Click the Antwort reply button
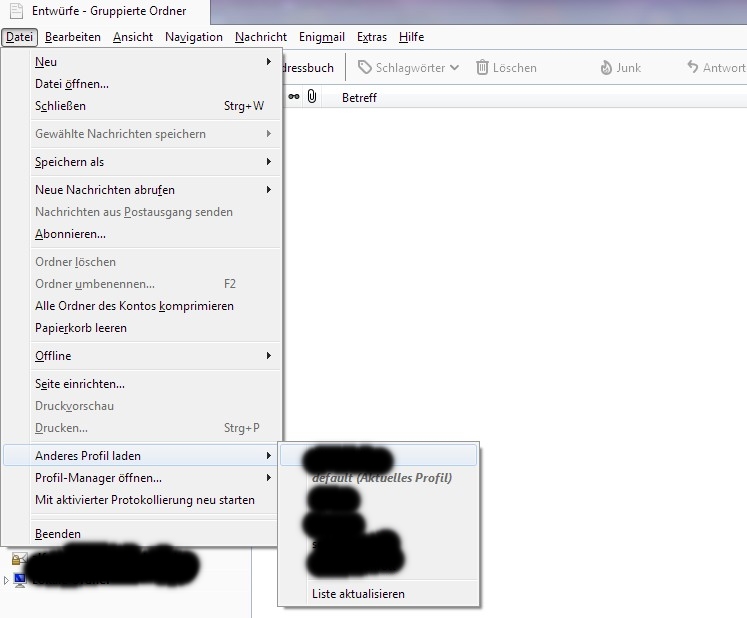747x618 pixels. point(716,68)
